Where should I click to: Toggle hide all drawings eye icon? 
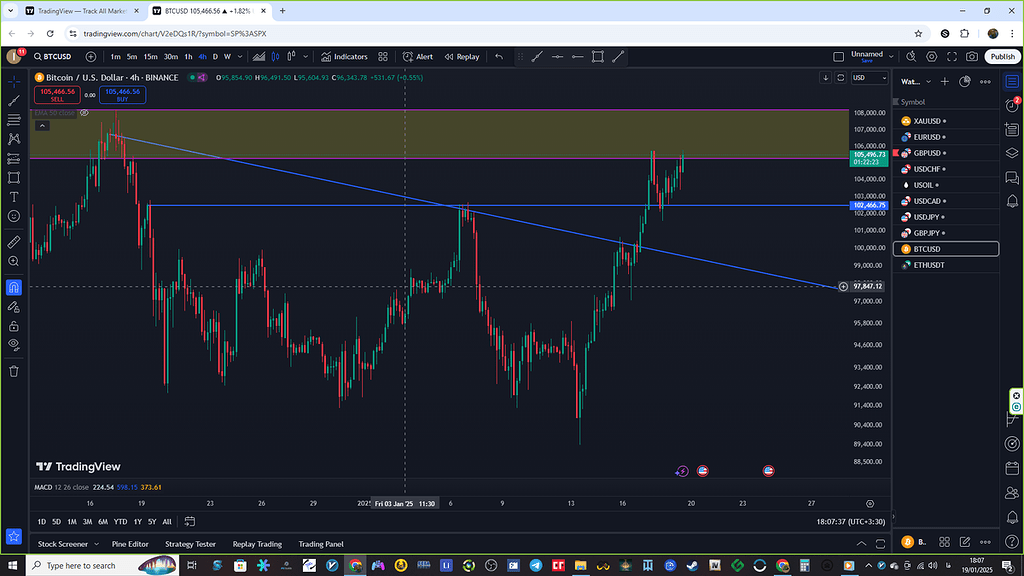click(x=14, y=345)
